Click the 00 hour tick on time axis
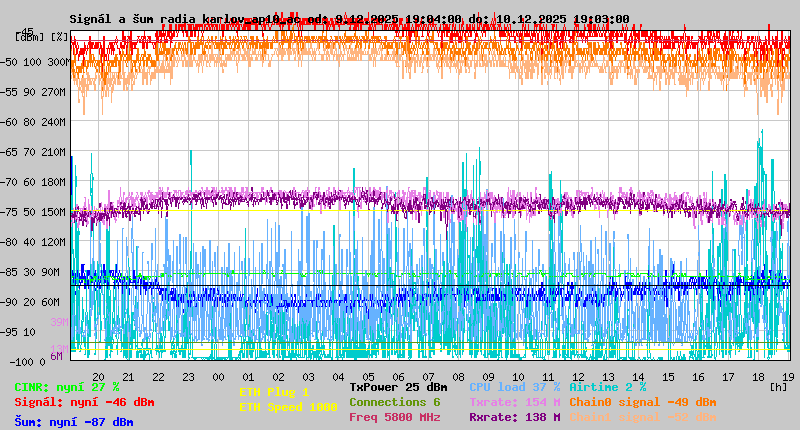 pos(219,376)
